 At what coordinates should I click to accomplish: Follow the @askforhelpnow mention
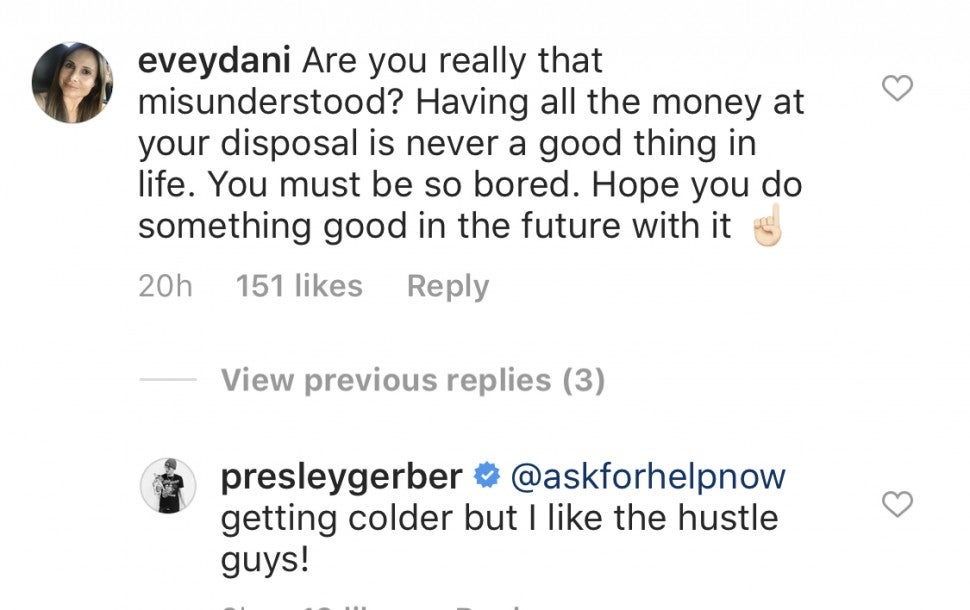pos(648,478)
